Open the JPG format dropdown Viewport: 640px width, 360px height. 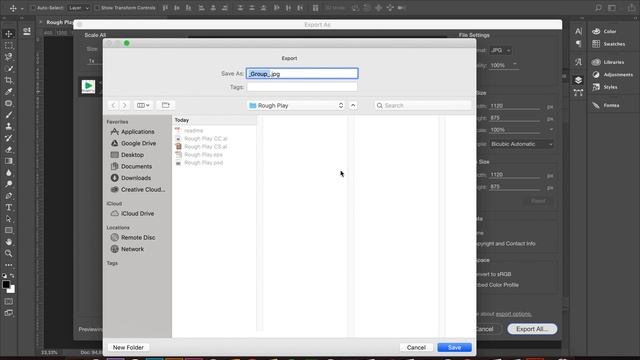click(x=500, y=50)
